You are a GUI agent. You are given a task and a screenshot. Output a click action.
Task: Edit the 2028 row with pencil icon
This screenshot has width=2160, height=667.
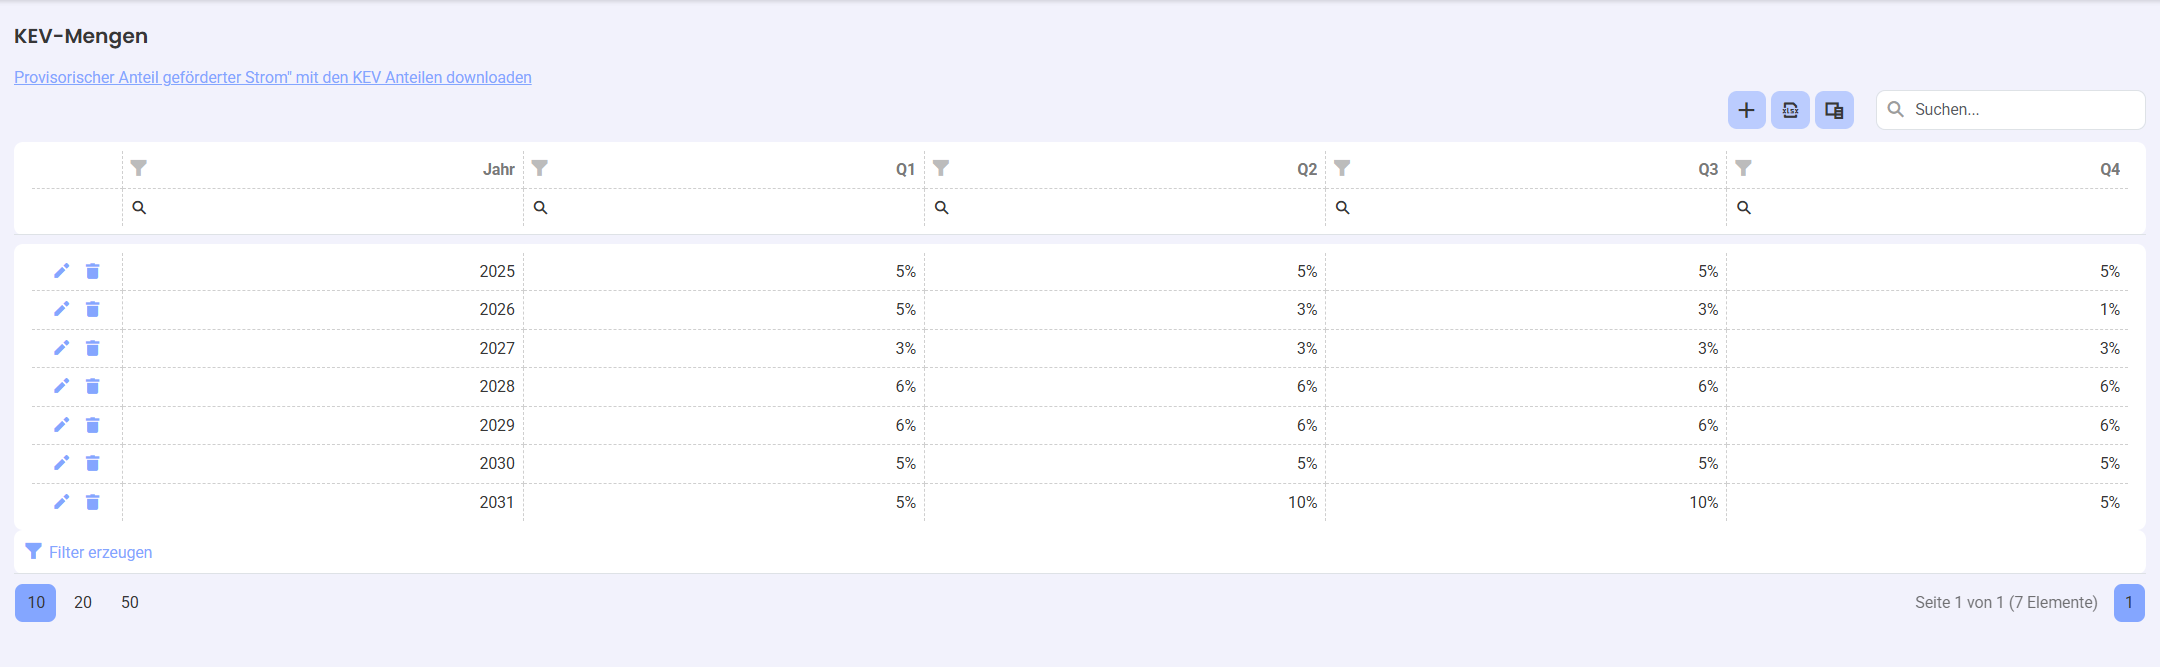(x=61, y=386)
